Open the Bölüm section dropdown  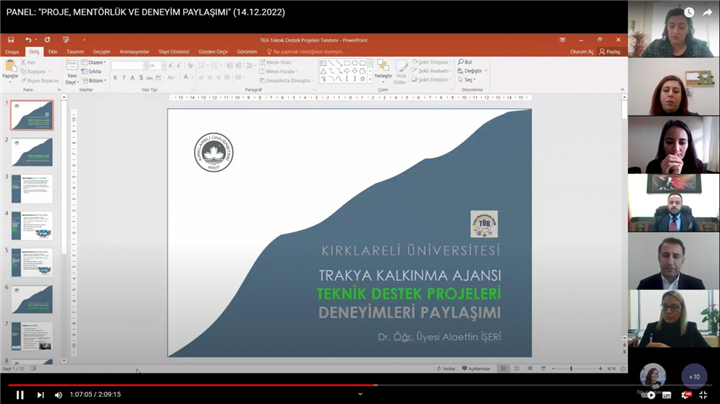coord(95,81)
